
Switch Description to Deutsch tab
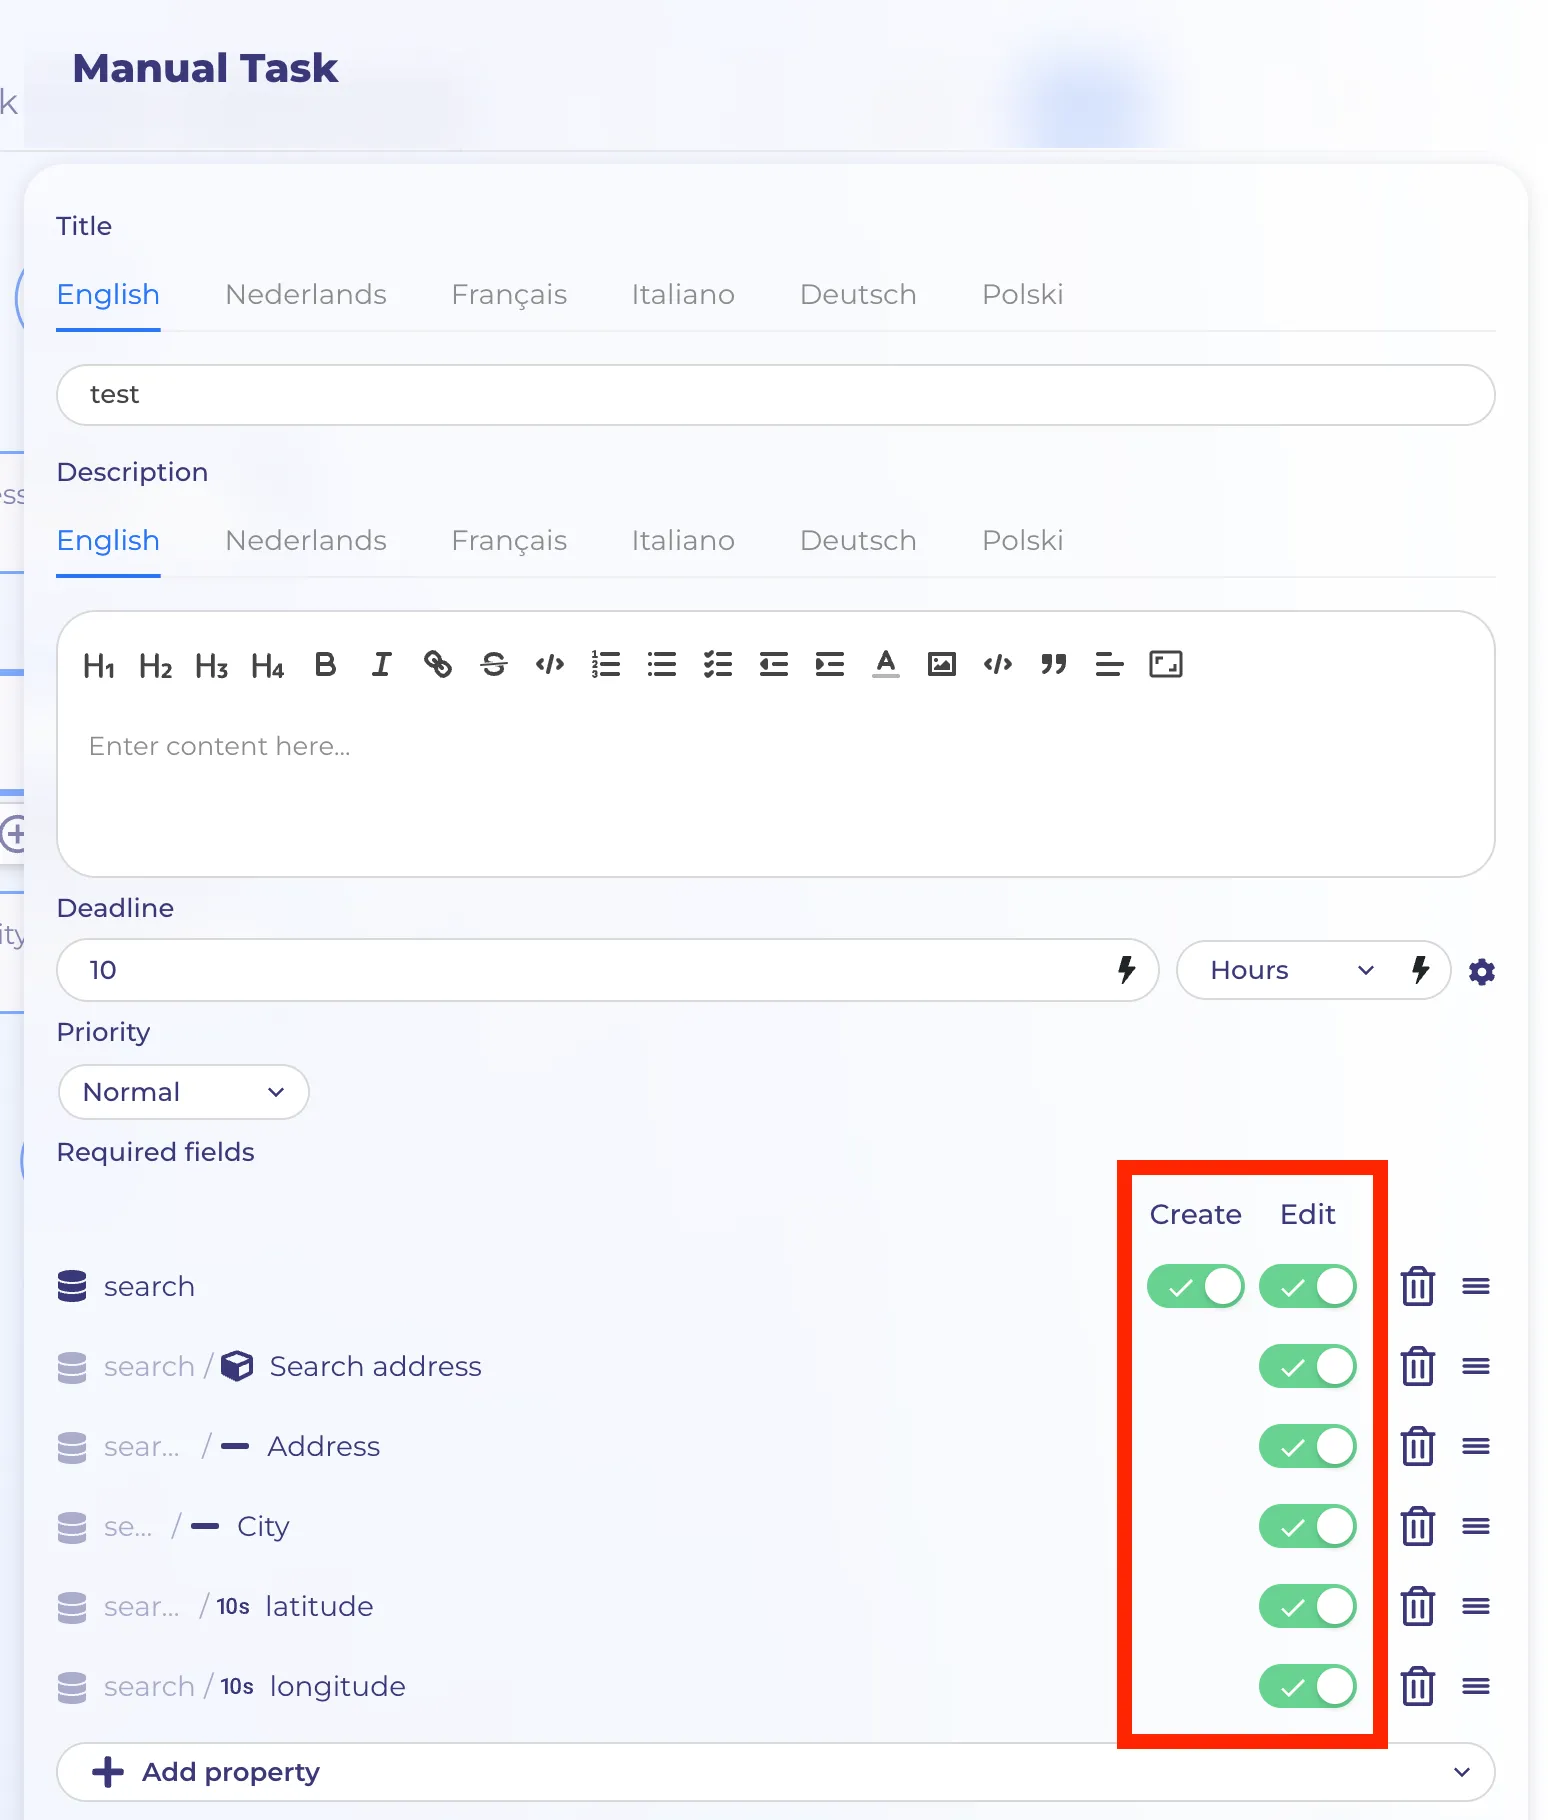pos(858,540)
